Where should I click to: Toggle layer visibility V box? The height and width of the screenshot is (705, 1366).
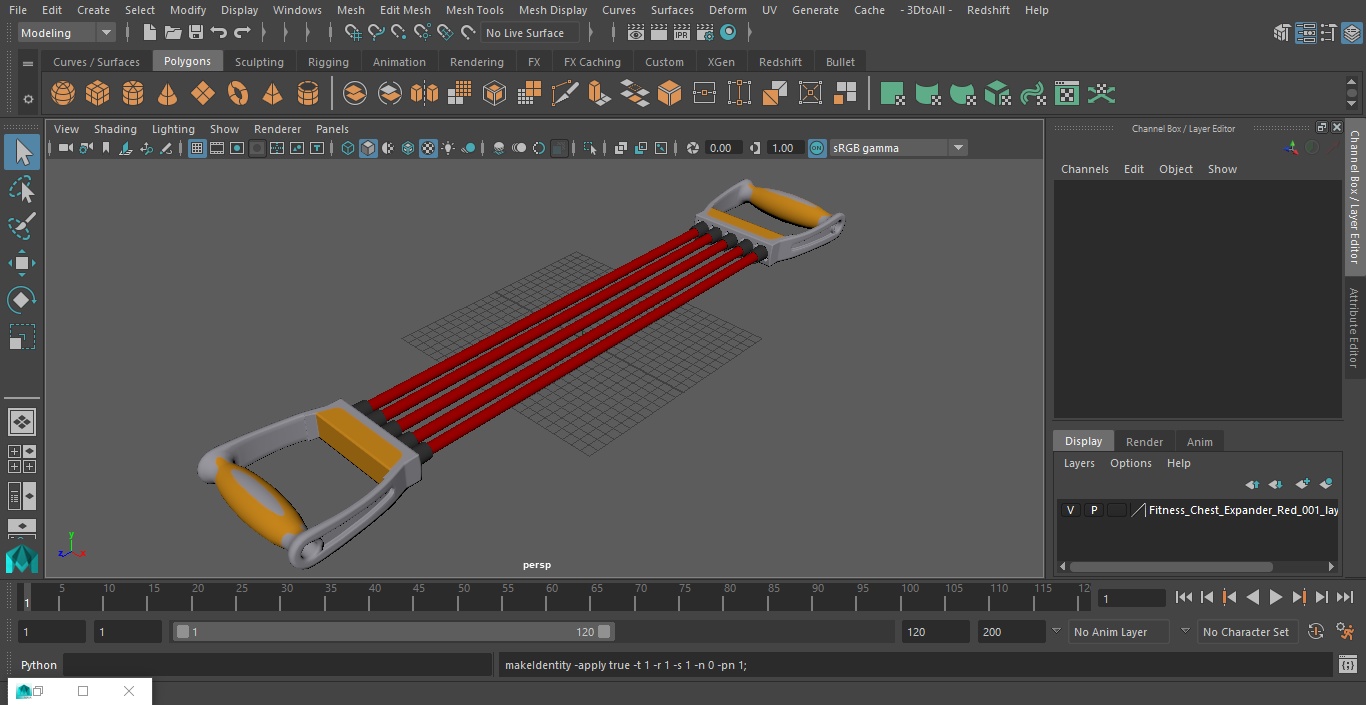tap(1070, 510)
